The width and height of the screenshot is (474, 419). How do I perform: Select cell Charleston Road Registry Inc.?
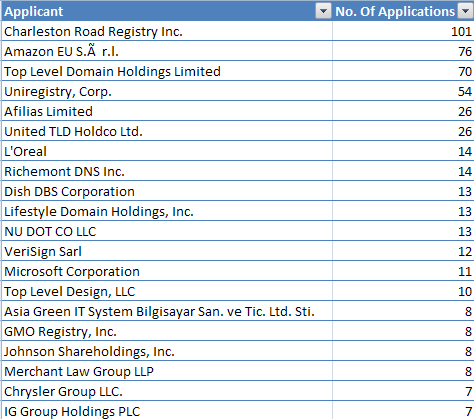coord(167,31)
